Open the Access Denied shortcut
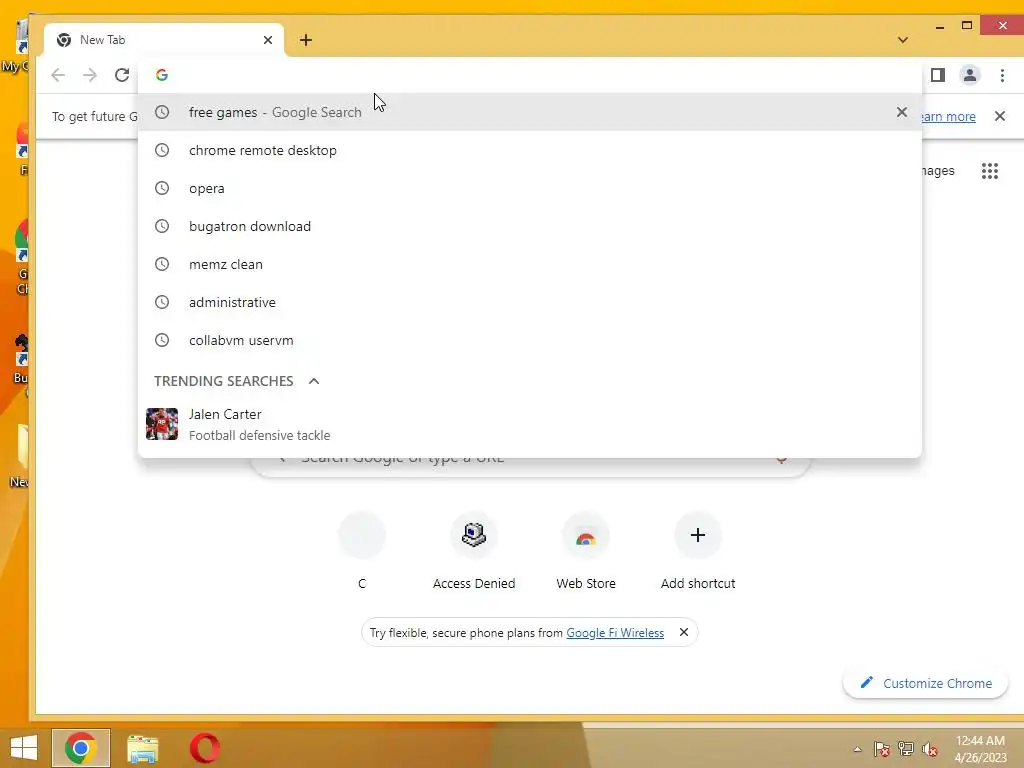1024x768 pixels. coord(473,552)
